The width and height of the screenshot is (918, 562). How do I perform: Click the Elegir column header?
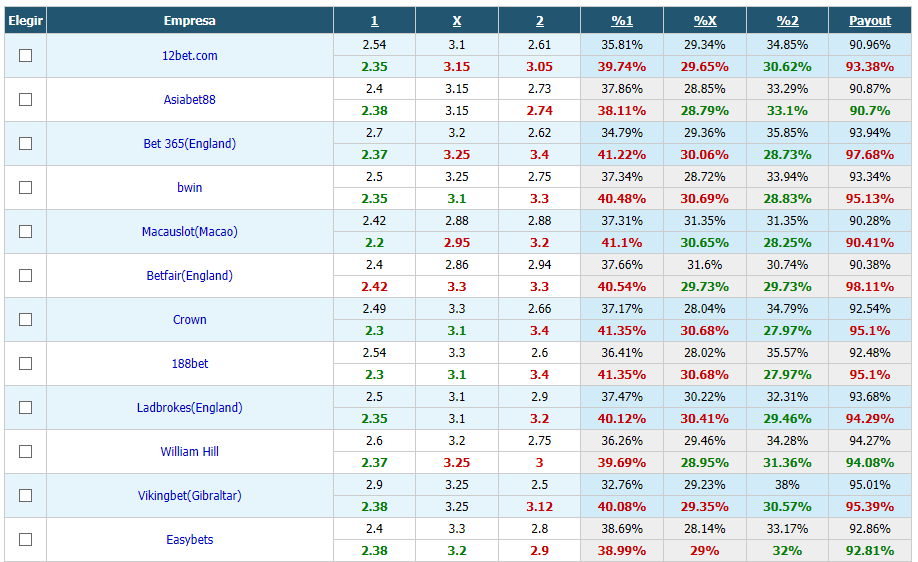(x=25, y=21)
